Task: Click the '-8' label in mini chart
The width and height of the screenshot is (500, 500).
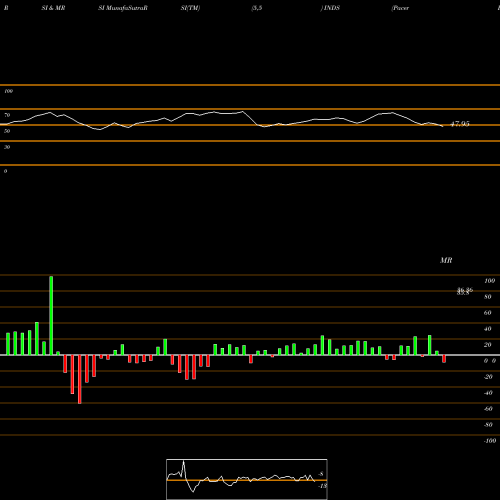Action: 321,474
